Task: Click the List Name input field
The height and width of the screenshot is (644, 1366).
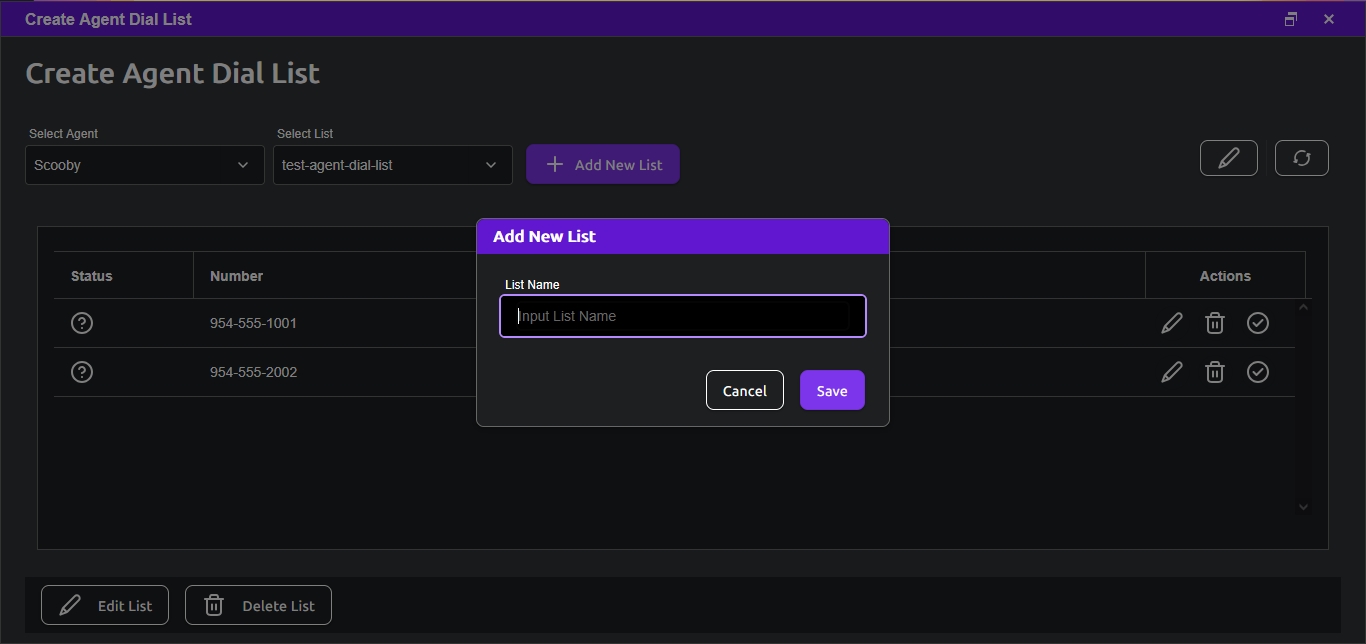Action: pyautogui.click(x=683, y=316)
